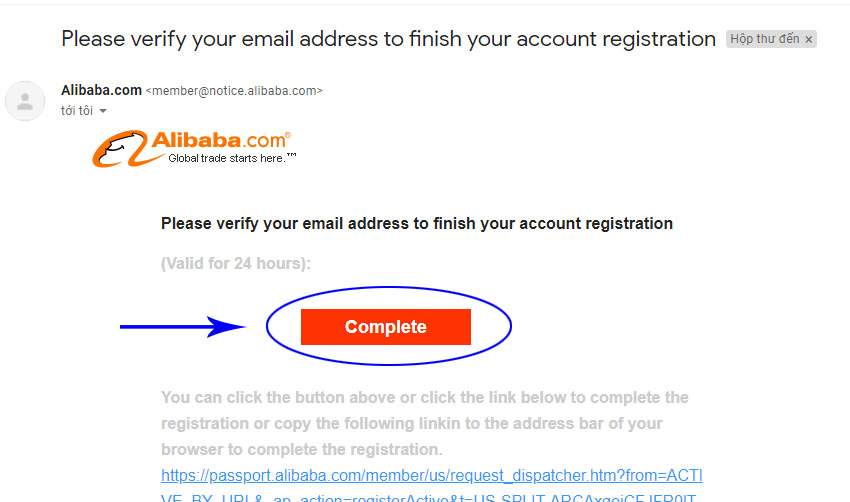Open the second wrapped line of verification URL

[x=428, y=497]
